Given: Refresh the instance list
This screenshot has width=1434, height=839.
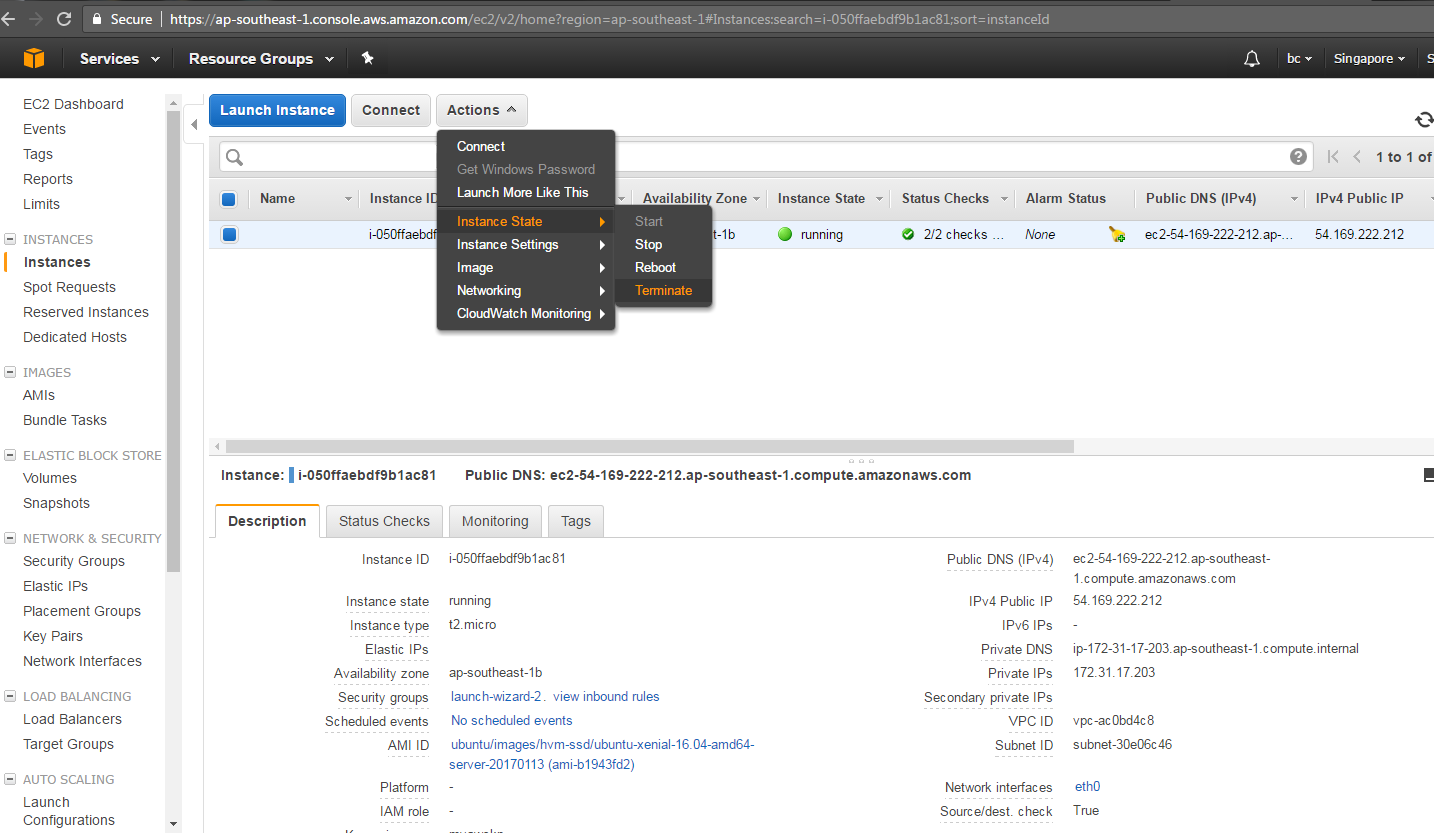Looking at the screenshot, I should 1423,119.
